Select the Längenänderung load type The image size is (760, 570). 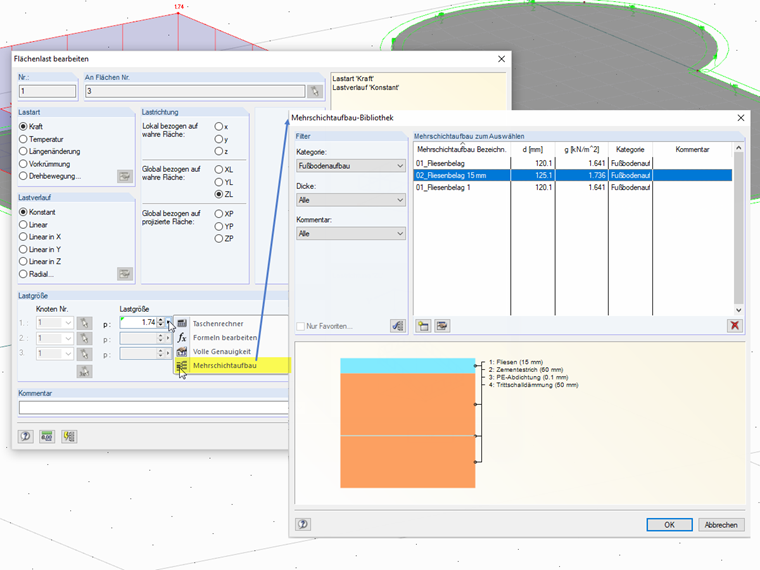pos(23,151)
